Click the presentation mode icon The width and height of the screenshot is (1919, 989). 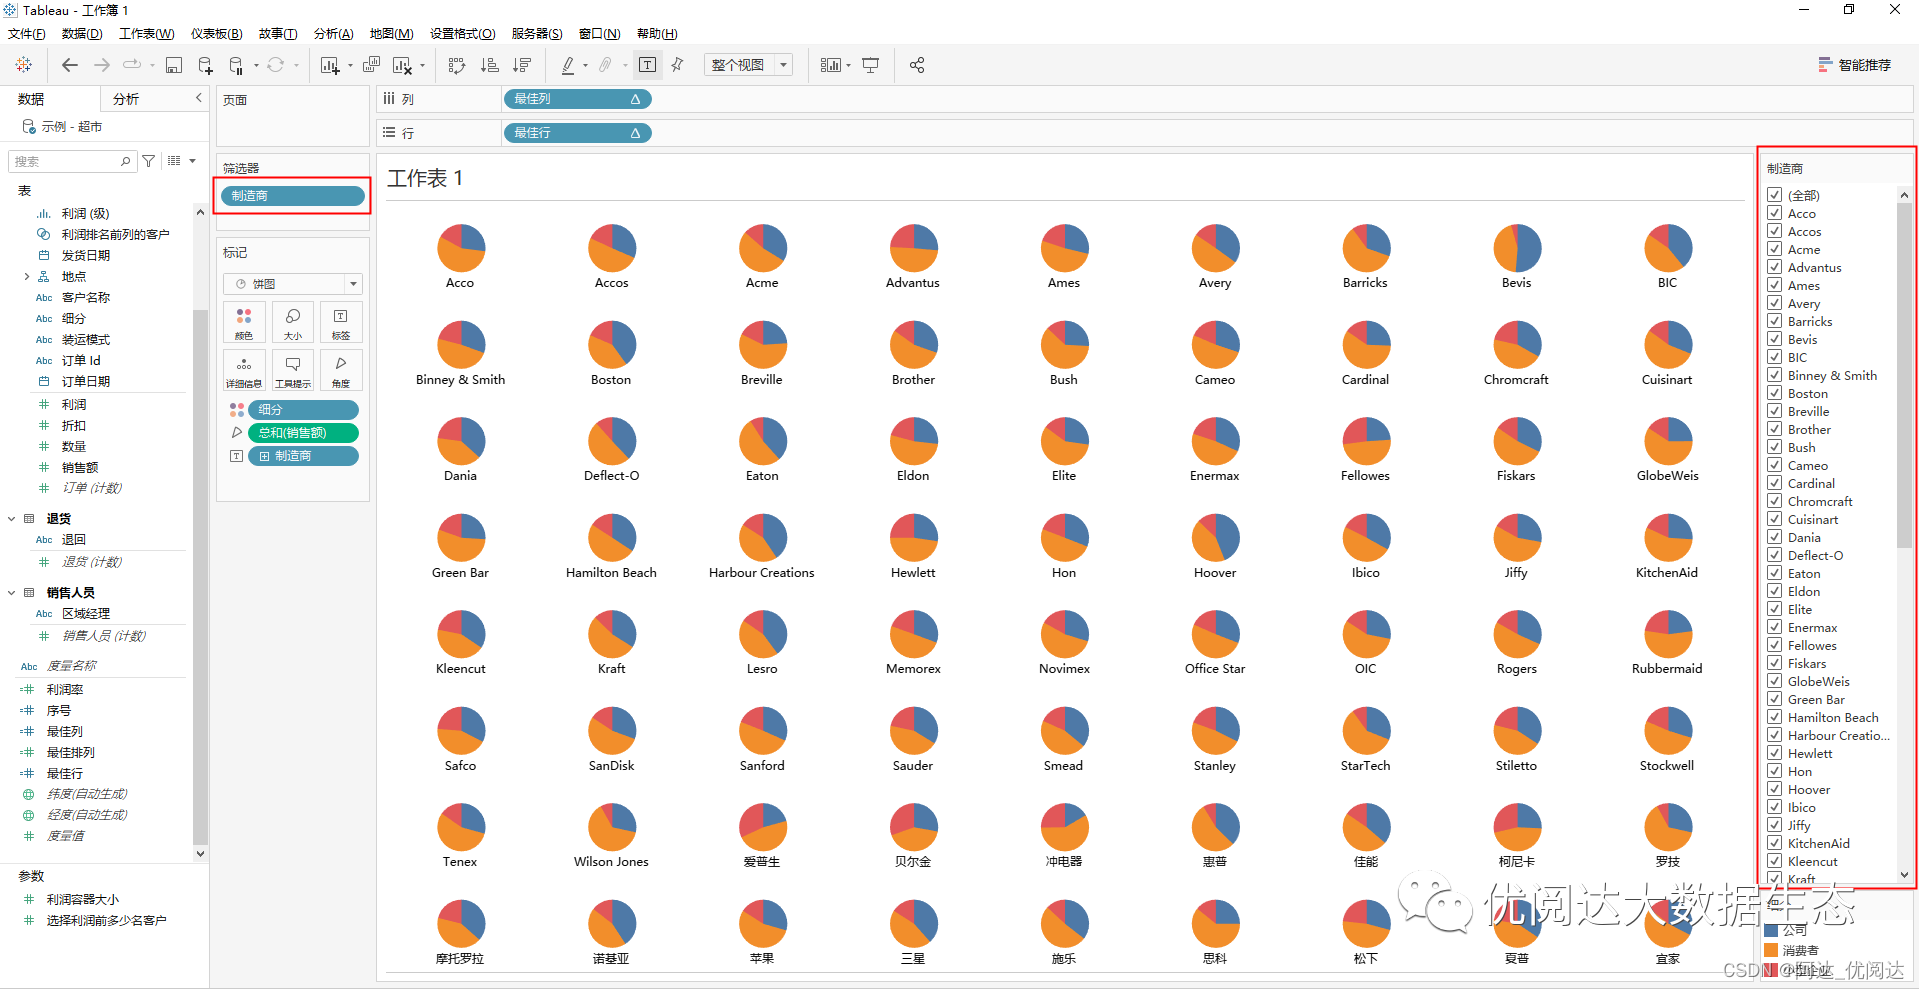click(x=871, y=65)
